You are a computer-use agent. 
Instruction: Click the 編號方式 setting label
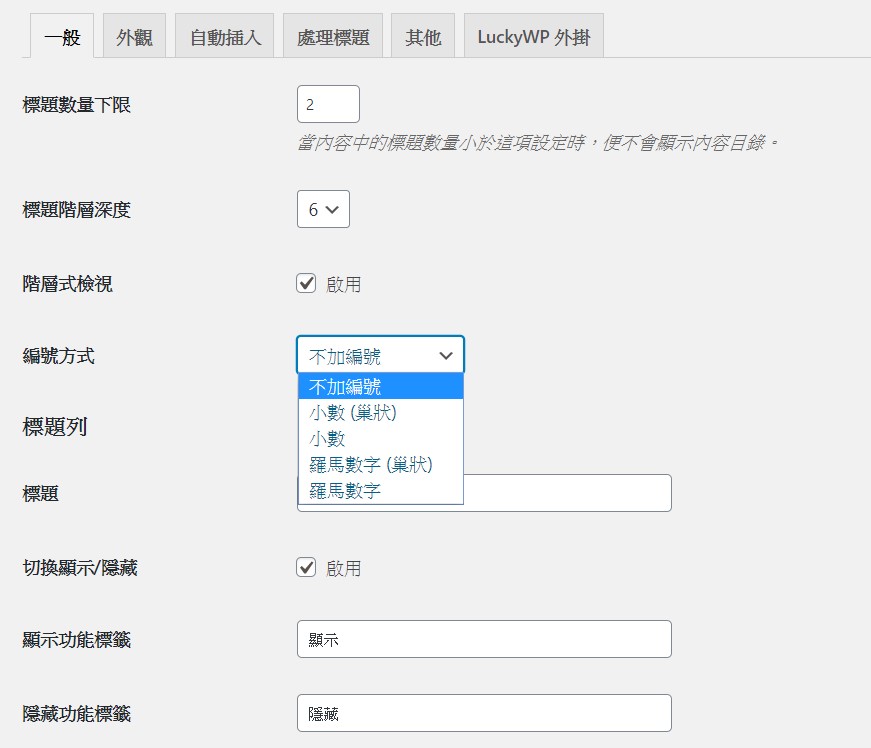click(x=59, y=356)
